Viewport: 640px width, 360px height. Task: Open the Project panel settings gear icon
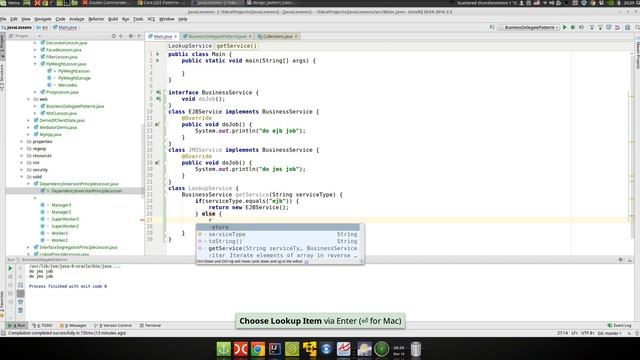[x=131, y=36]
